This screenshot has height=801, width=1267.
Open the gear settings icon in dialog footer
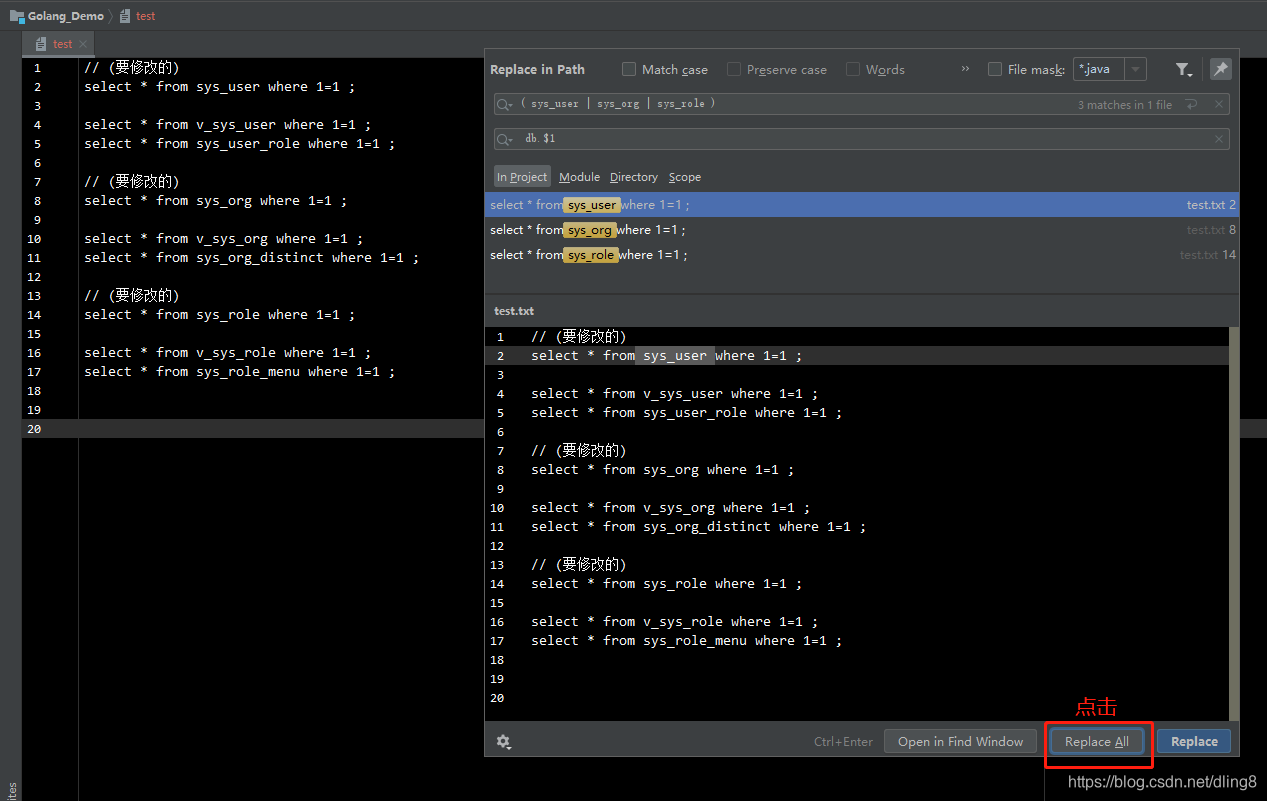tap(503, 741)
